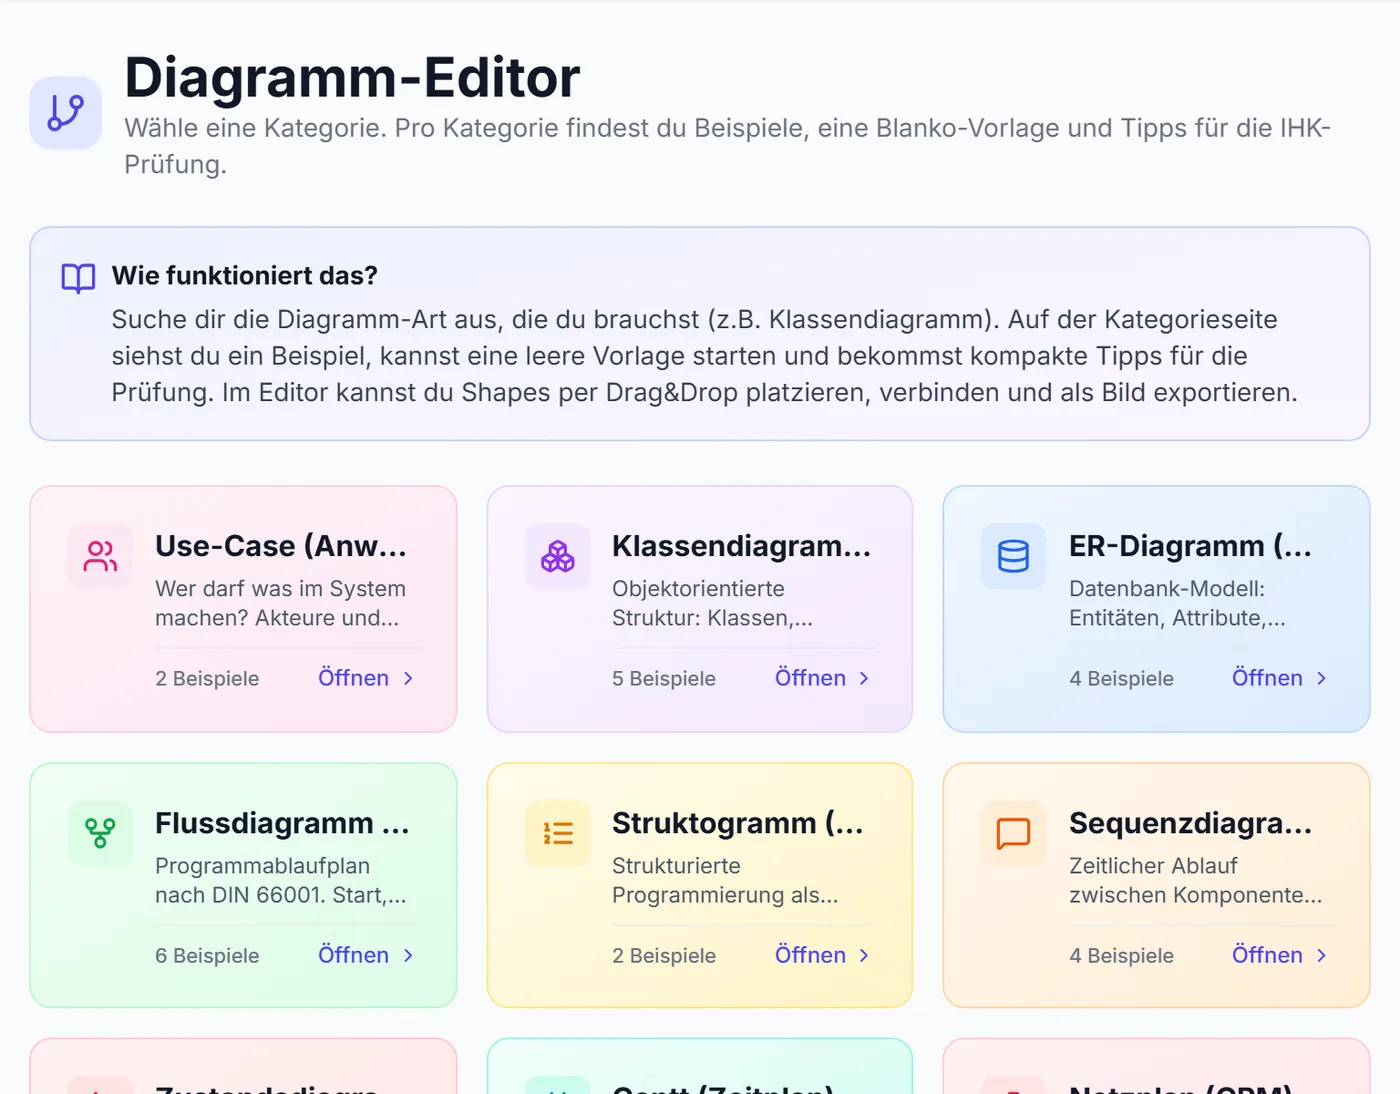Select the Use-Case users icon
This screenshot has height=1094, width=1400.
click(x=100, y=556)
